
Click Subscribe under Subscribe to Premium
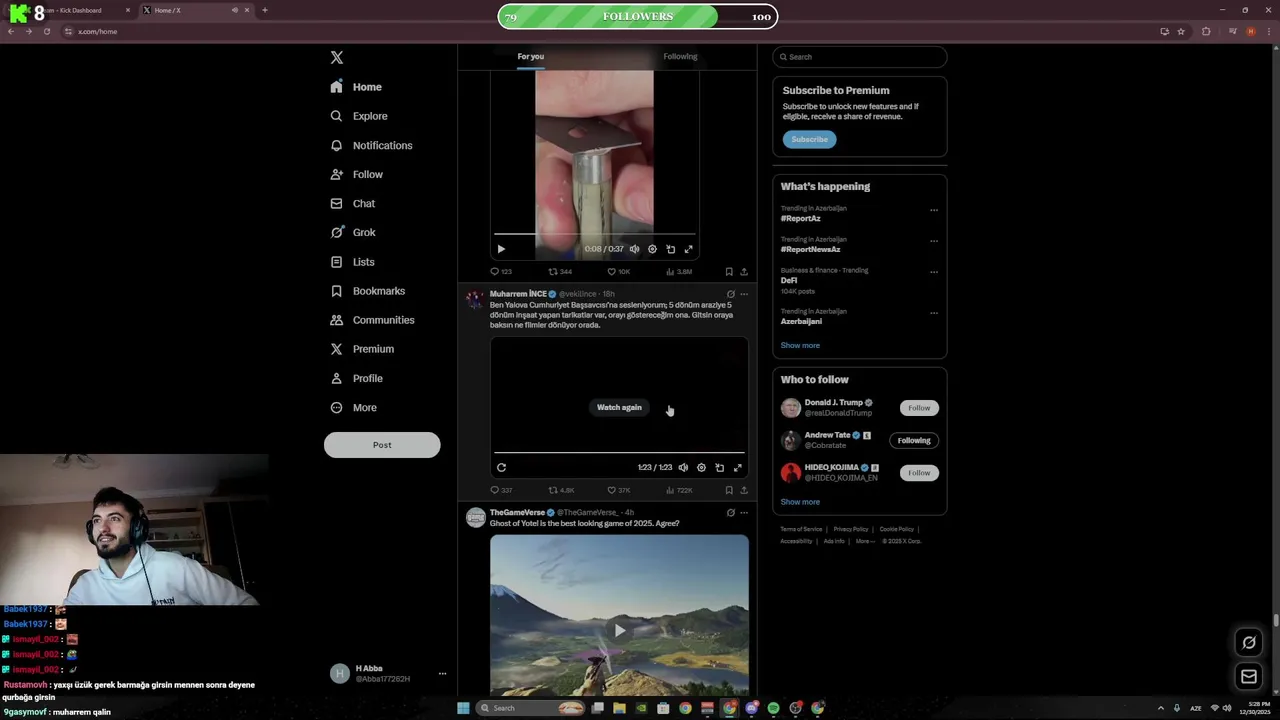pyautogui.click(x=809, y=139)
